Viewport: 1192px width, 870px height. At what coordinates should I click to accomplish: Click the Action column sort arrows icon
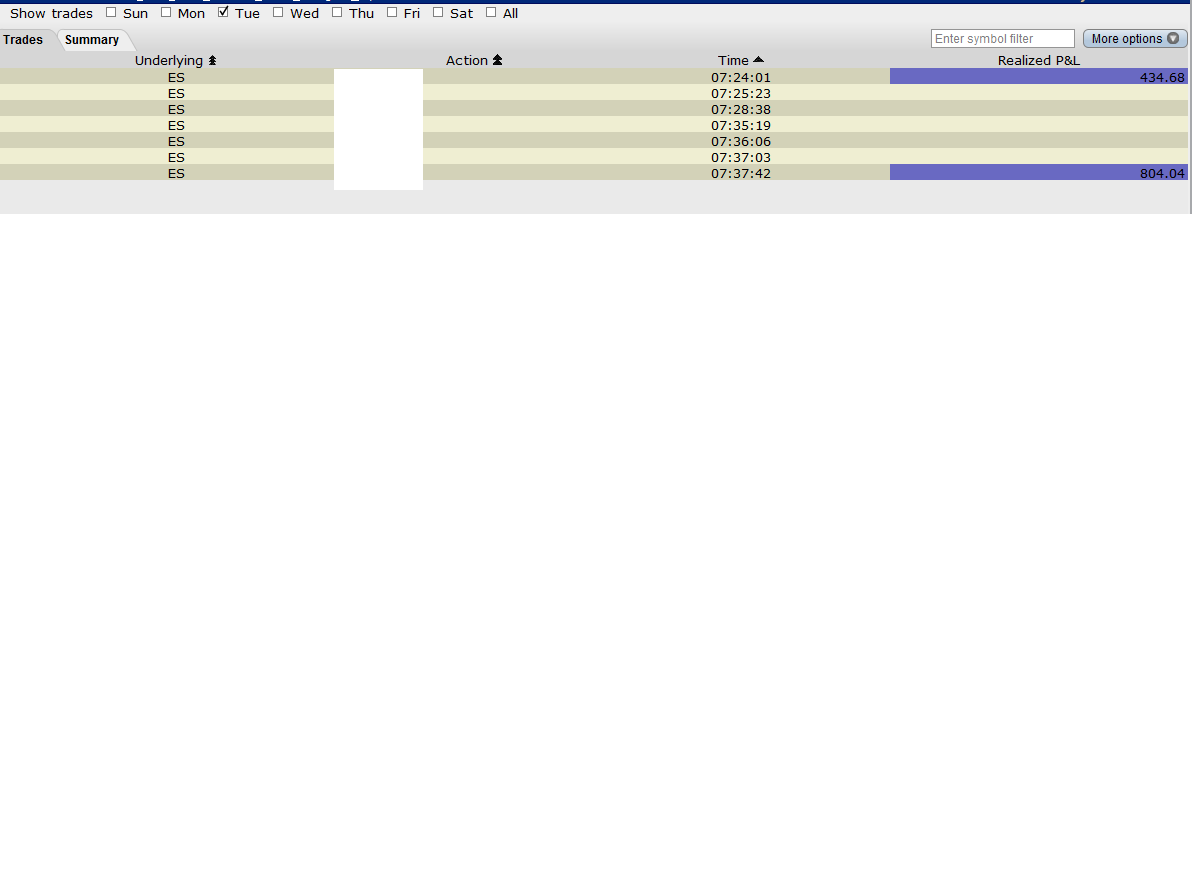[497, 60]
